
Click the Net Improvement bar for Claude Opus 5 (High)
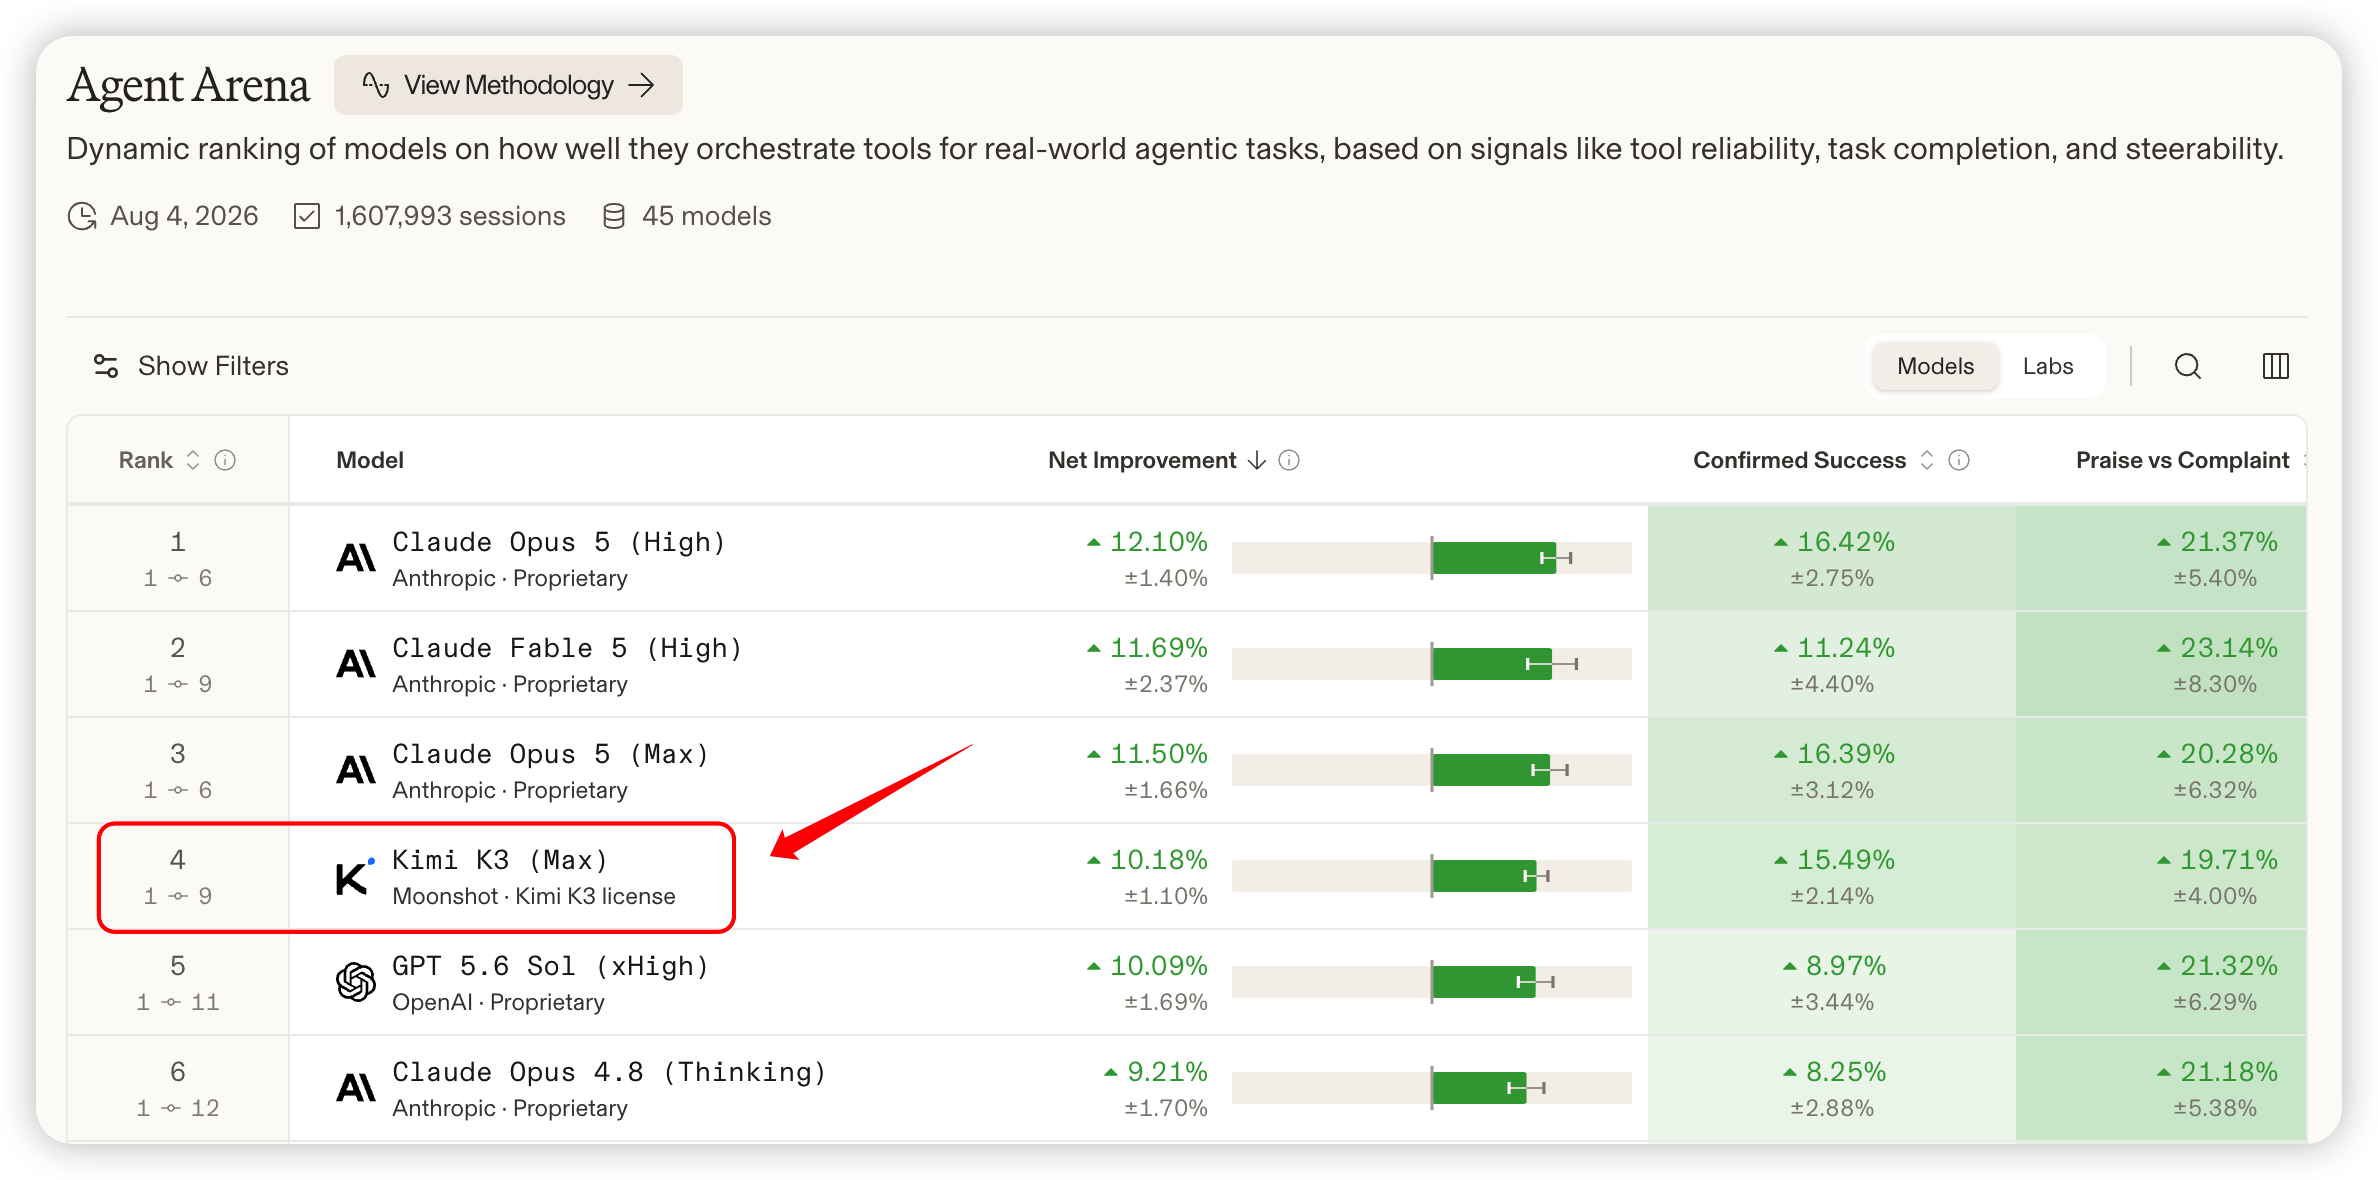coord(1432,558)
